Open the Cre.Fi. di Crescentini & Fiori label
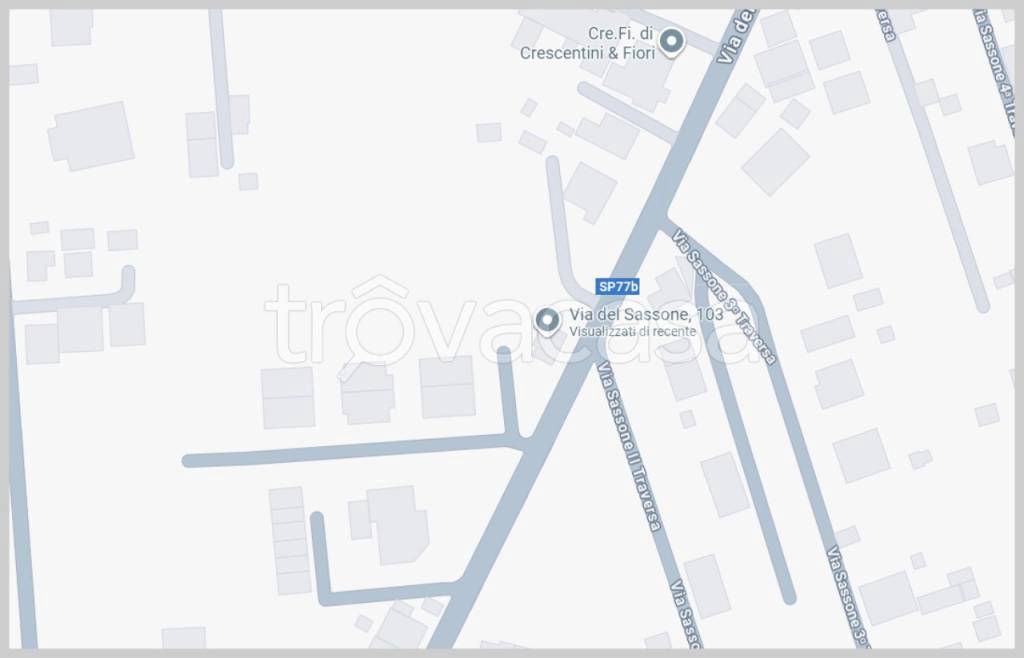 click(x=588, y=43)
